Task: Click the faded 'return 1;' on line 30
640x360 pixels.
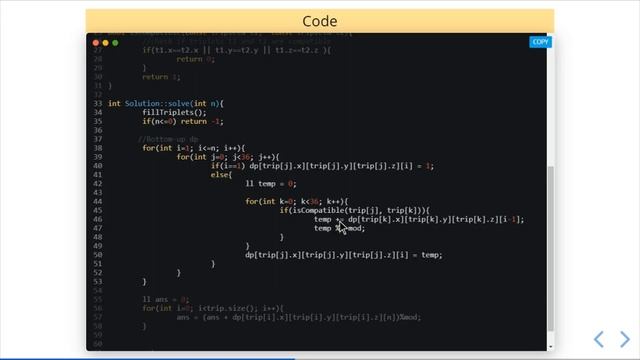Action: (x=161, y=77)
